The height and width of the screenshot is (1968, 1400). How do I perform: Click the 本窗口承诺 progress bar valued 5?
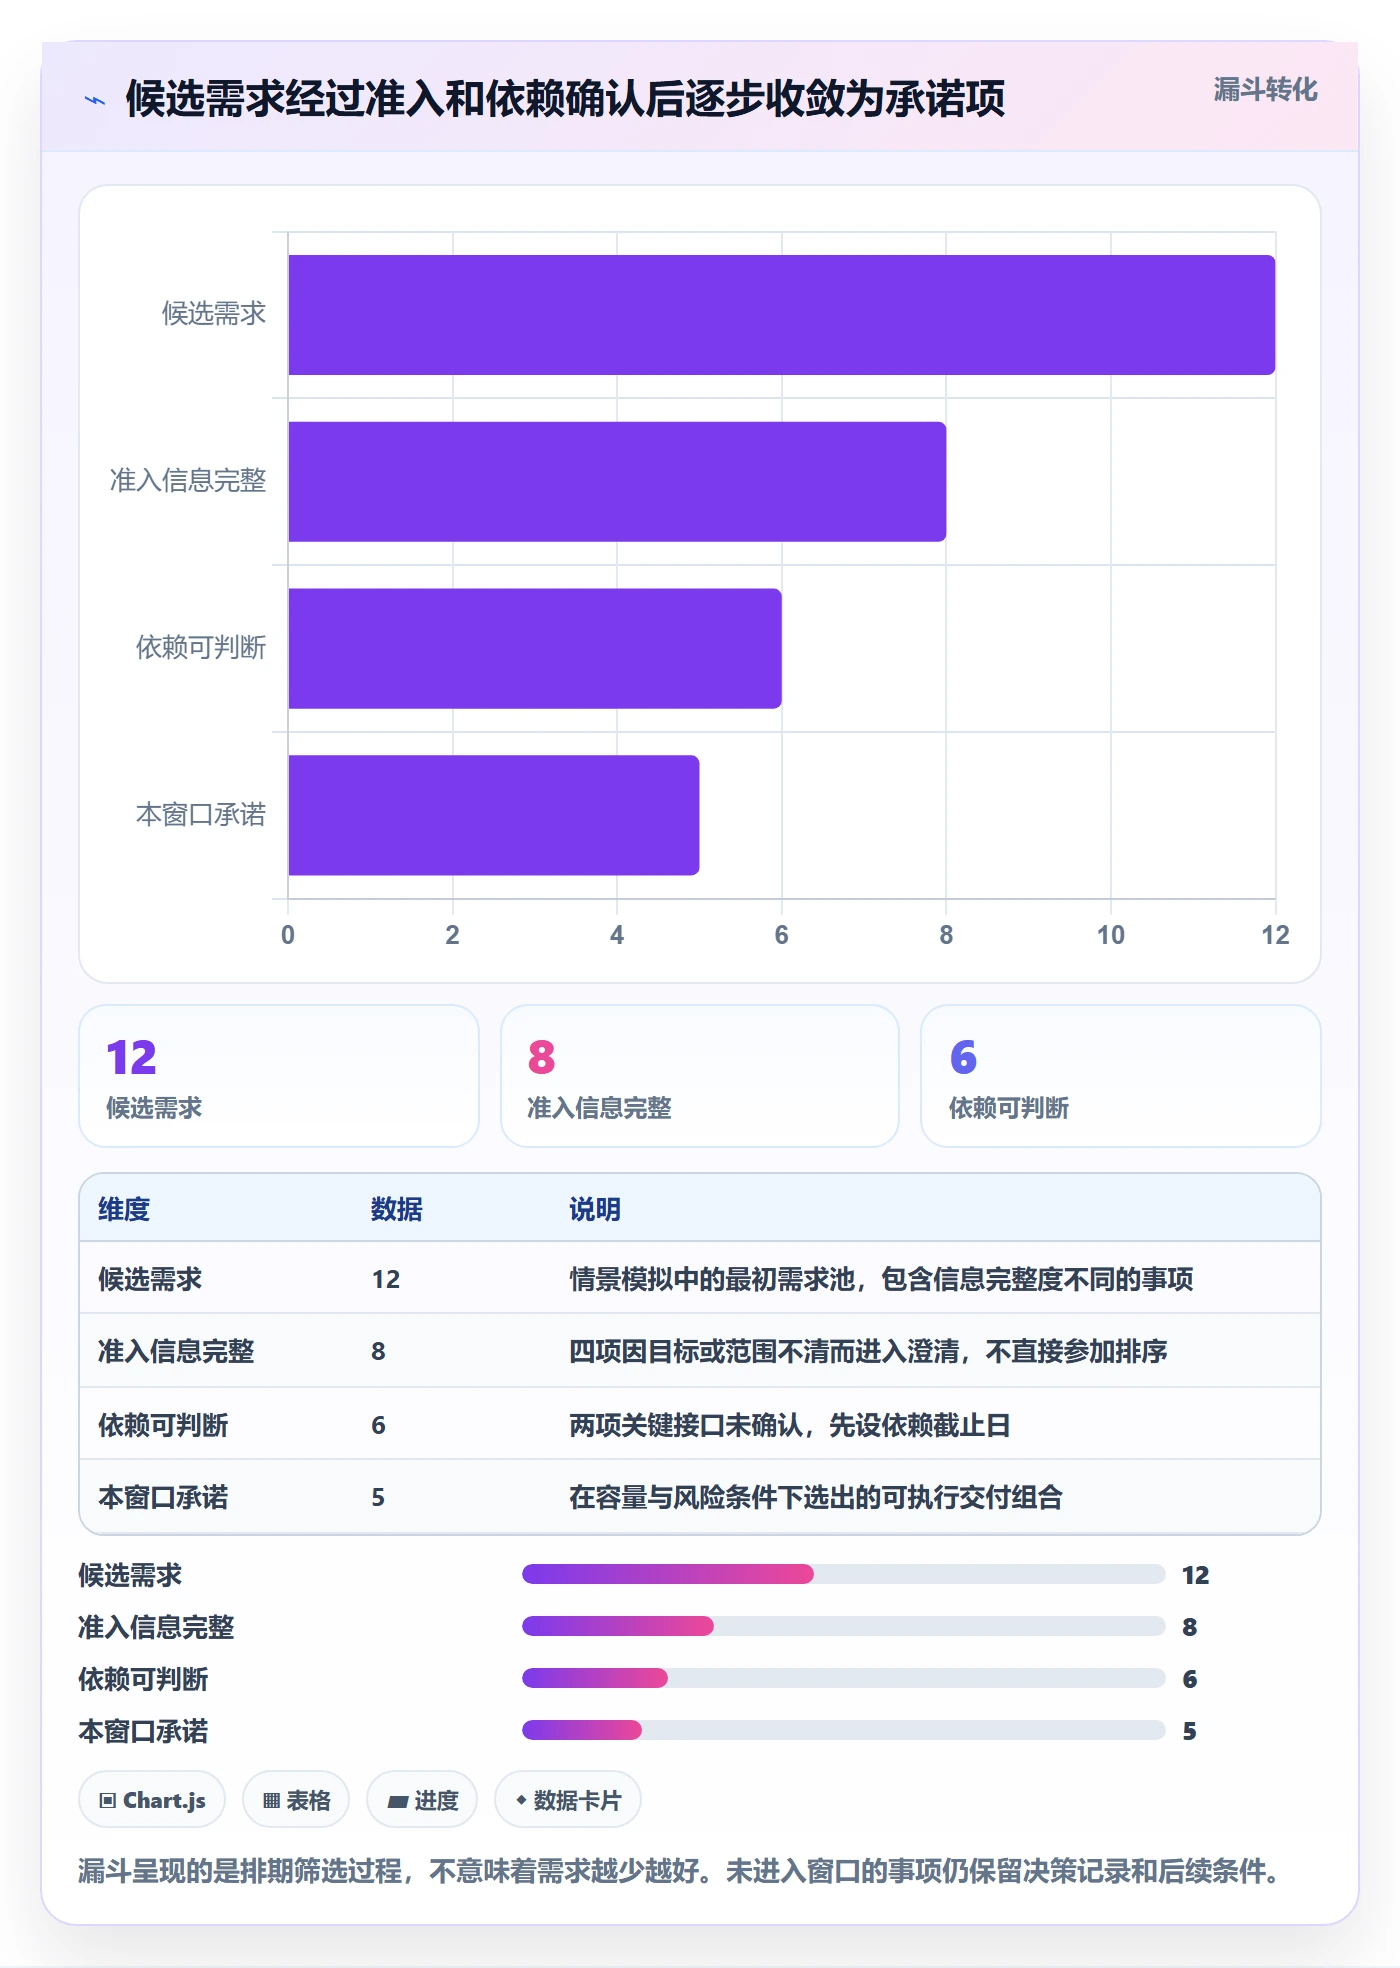tap(844, 1731)
